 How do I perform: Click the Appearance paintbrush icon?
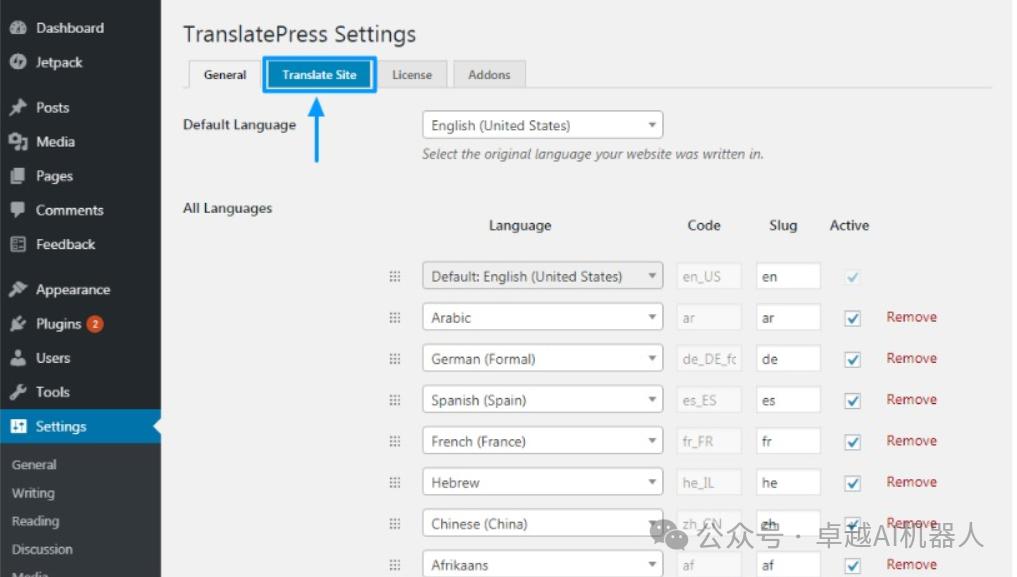coord(18,289)
